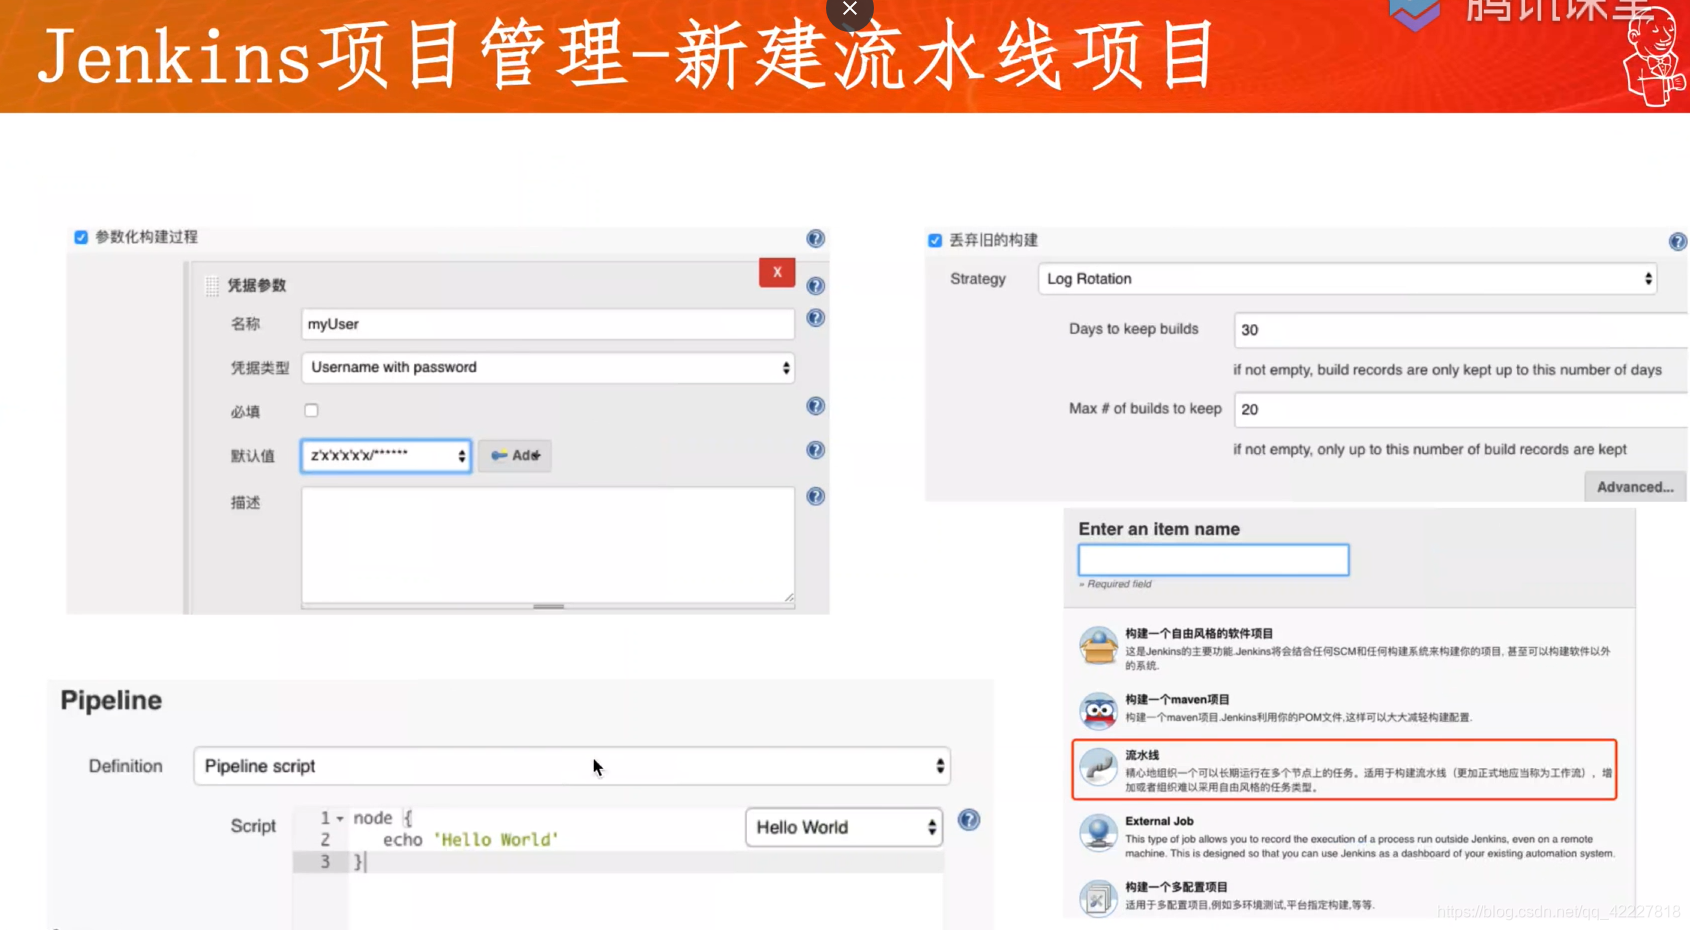This screenshot has width=1690, height=930.
Task: Click 'node {' on script line 1
Action: 383,818
